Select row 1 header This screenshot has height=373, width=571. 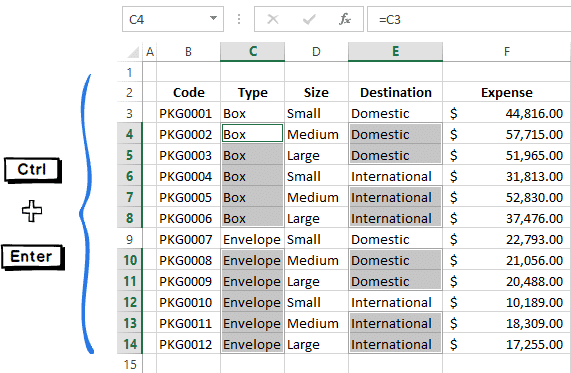(x=130, y=72)
